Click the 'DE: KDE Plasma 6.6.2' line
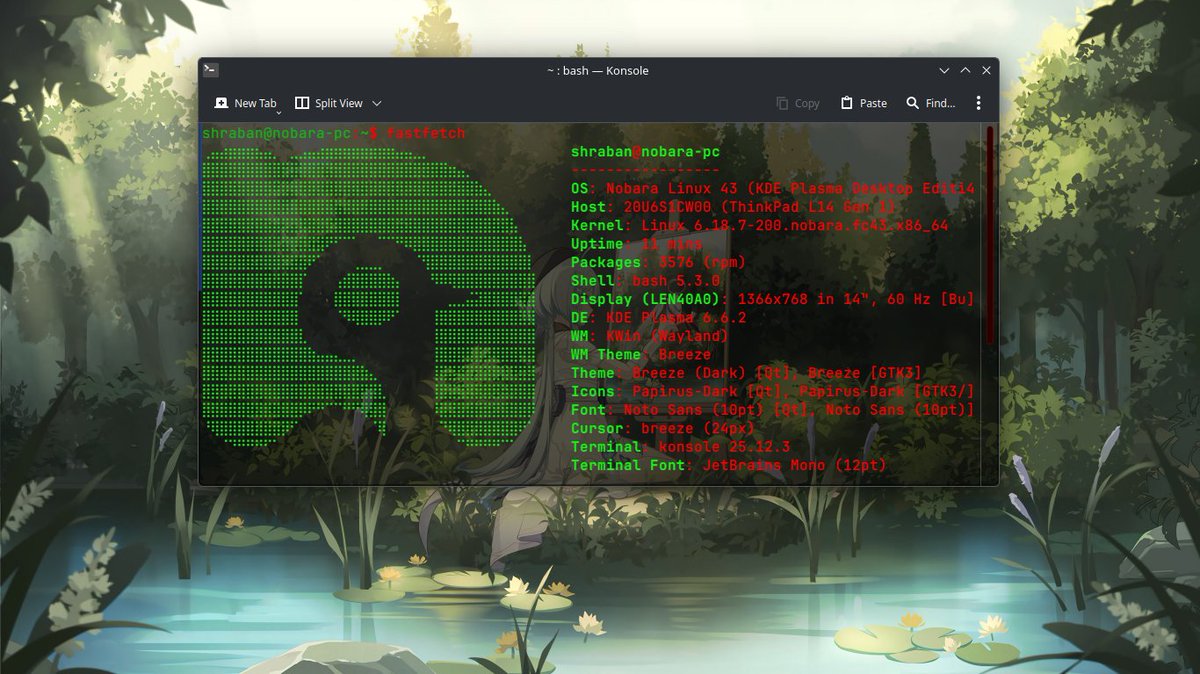This screenshot has width=1200, height=674. pyautogui.click(x=658, y=318)
